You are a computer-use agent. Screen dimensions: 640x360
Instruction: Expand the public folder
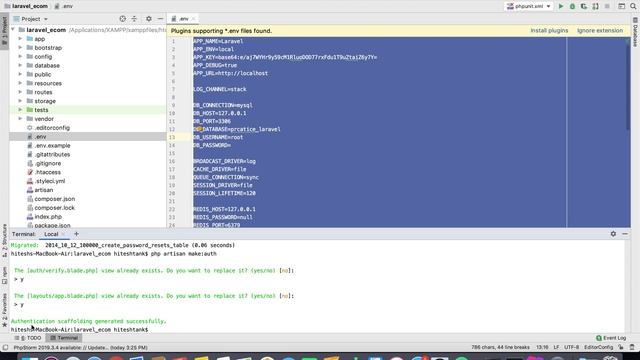tap(20, 74)
